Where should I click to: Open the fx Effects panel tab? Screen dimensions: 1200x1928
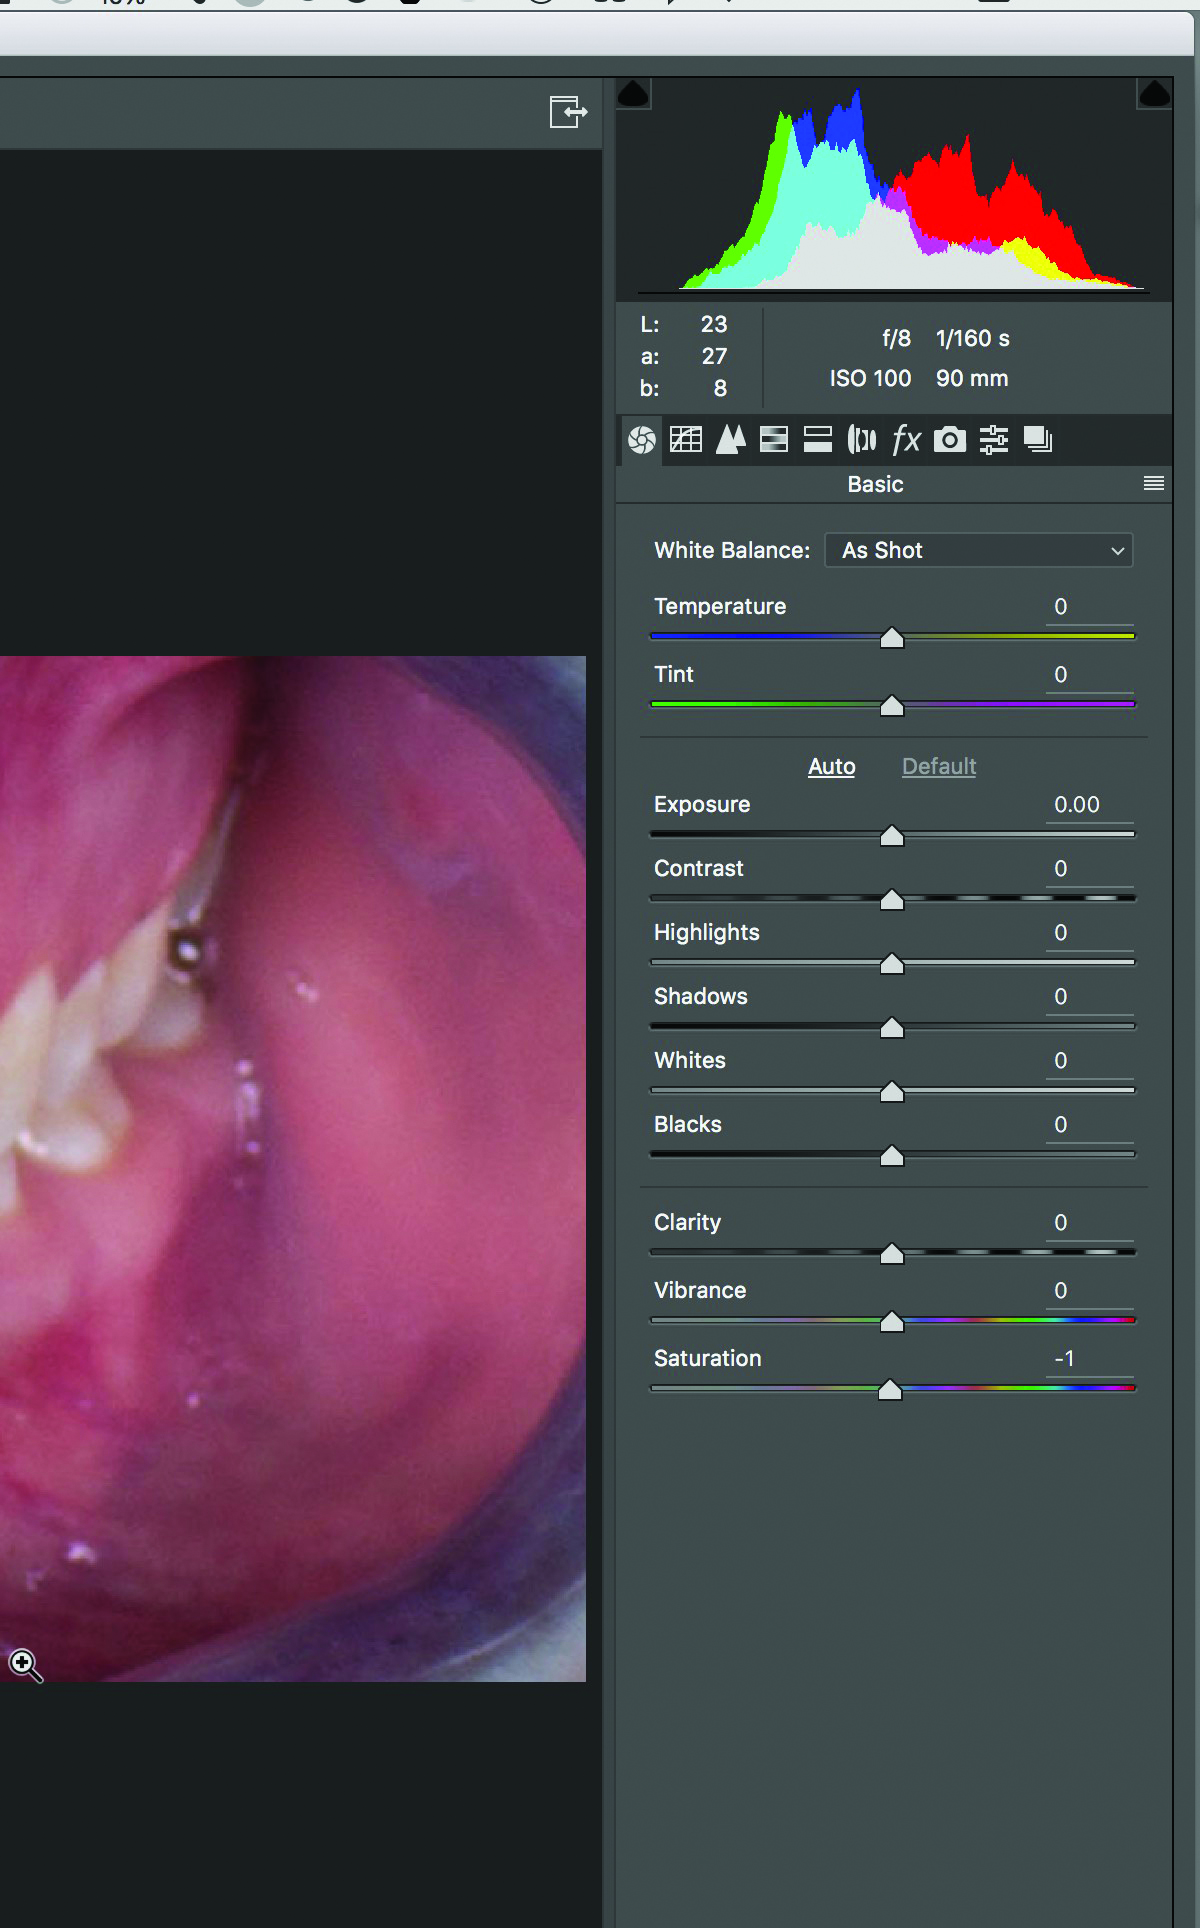click(x=906, y=439)
